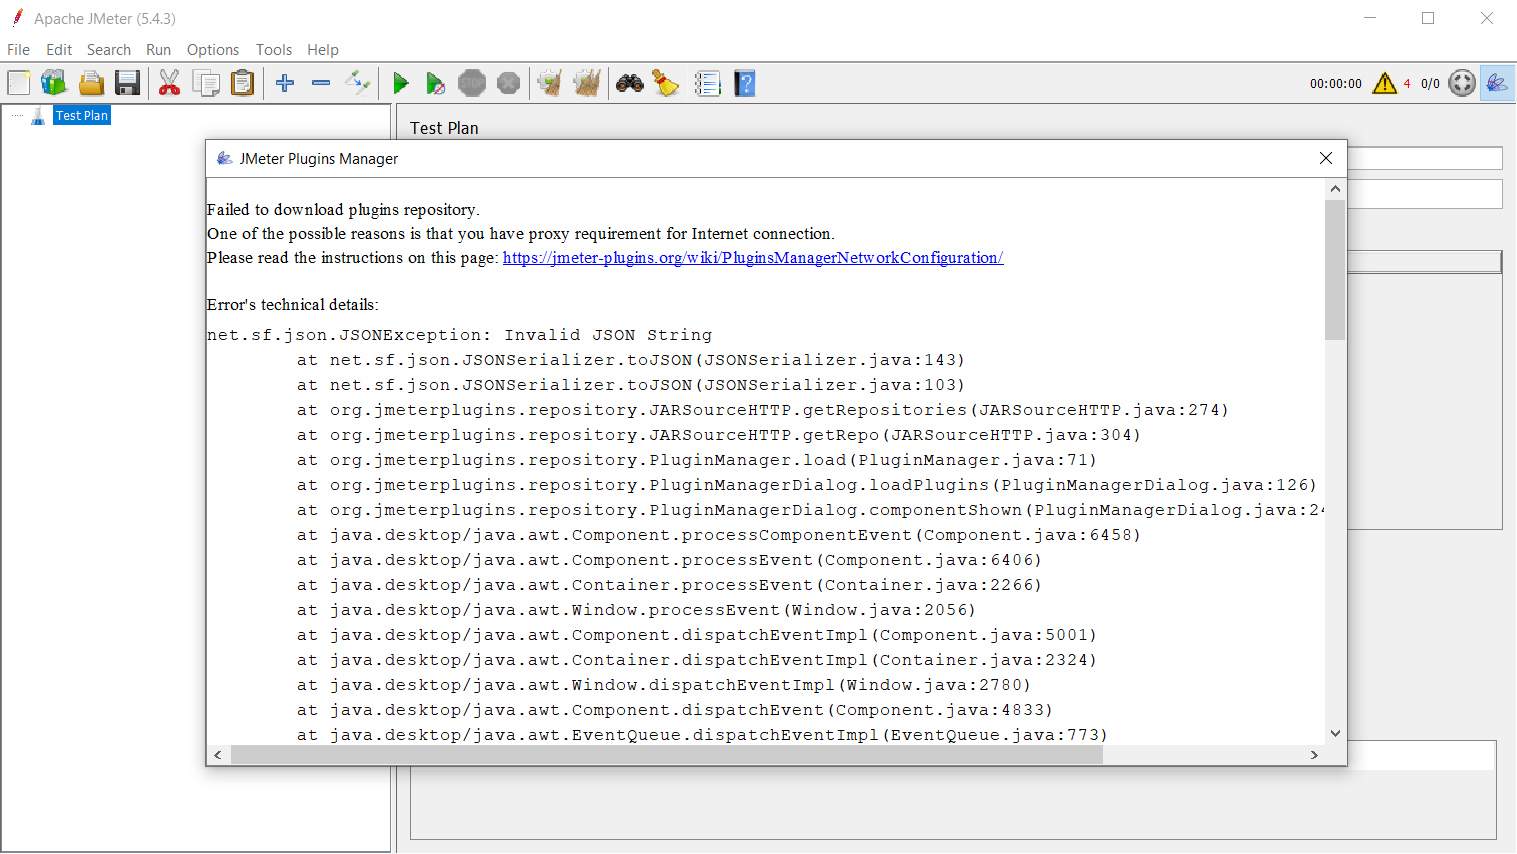
Task: Open the Run menu
Action: 158,50
